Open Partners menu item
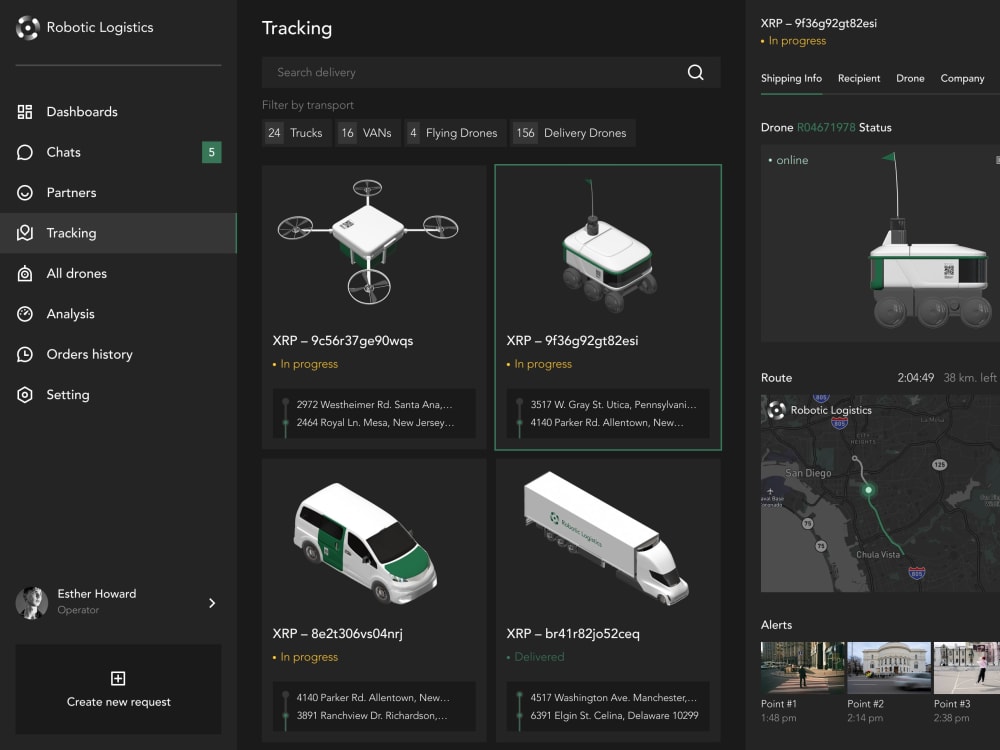 coord(118,193)
